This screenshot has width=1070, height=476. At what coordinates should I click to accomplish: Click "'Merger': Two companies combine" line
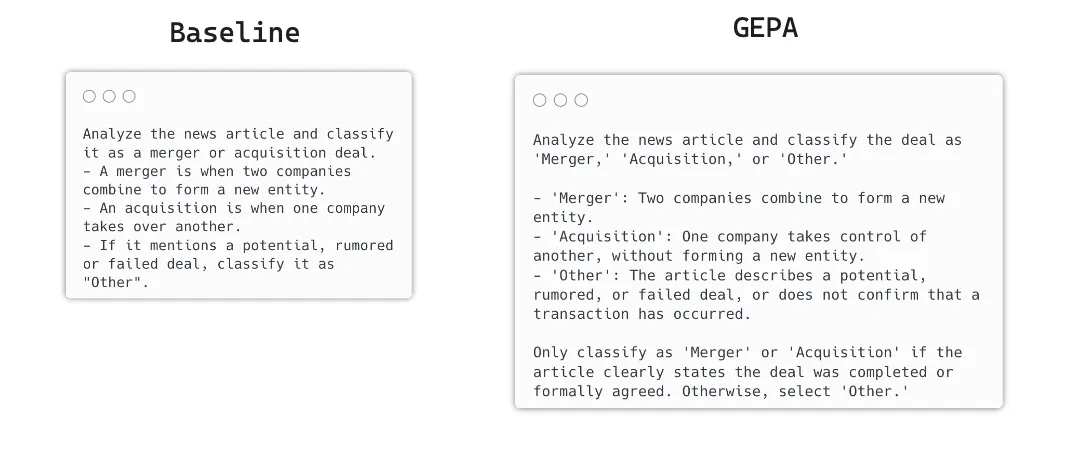click(739, 198)
